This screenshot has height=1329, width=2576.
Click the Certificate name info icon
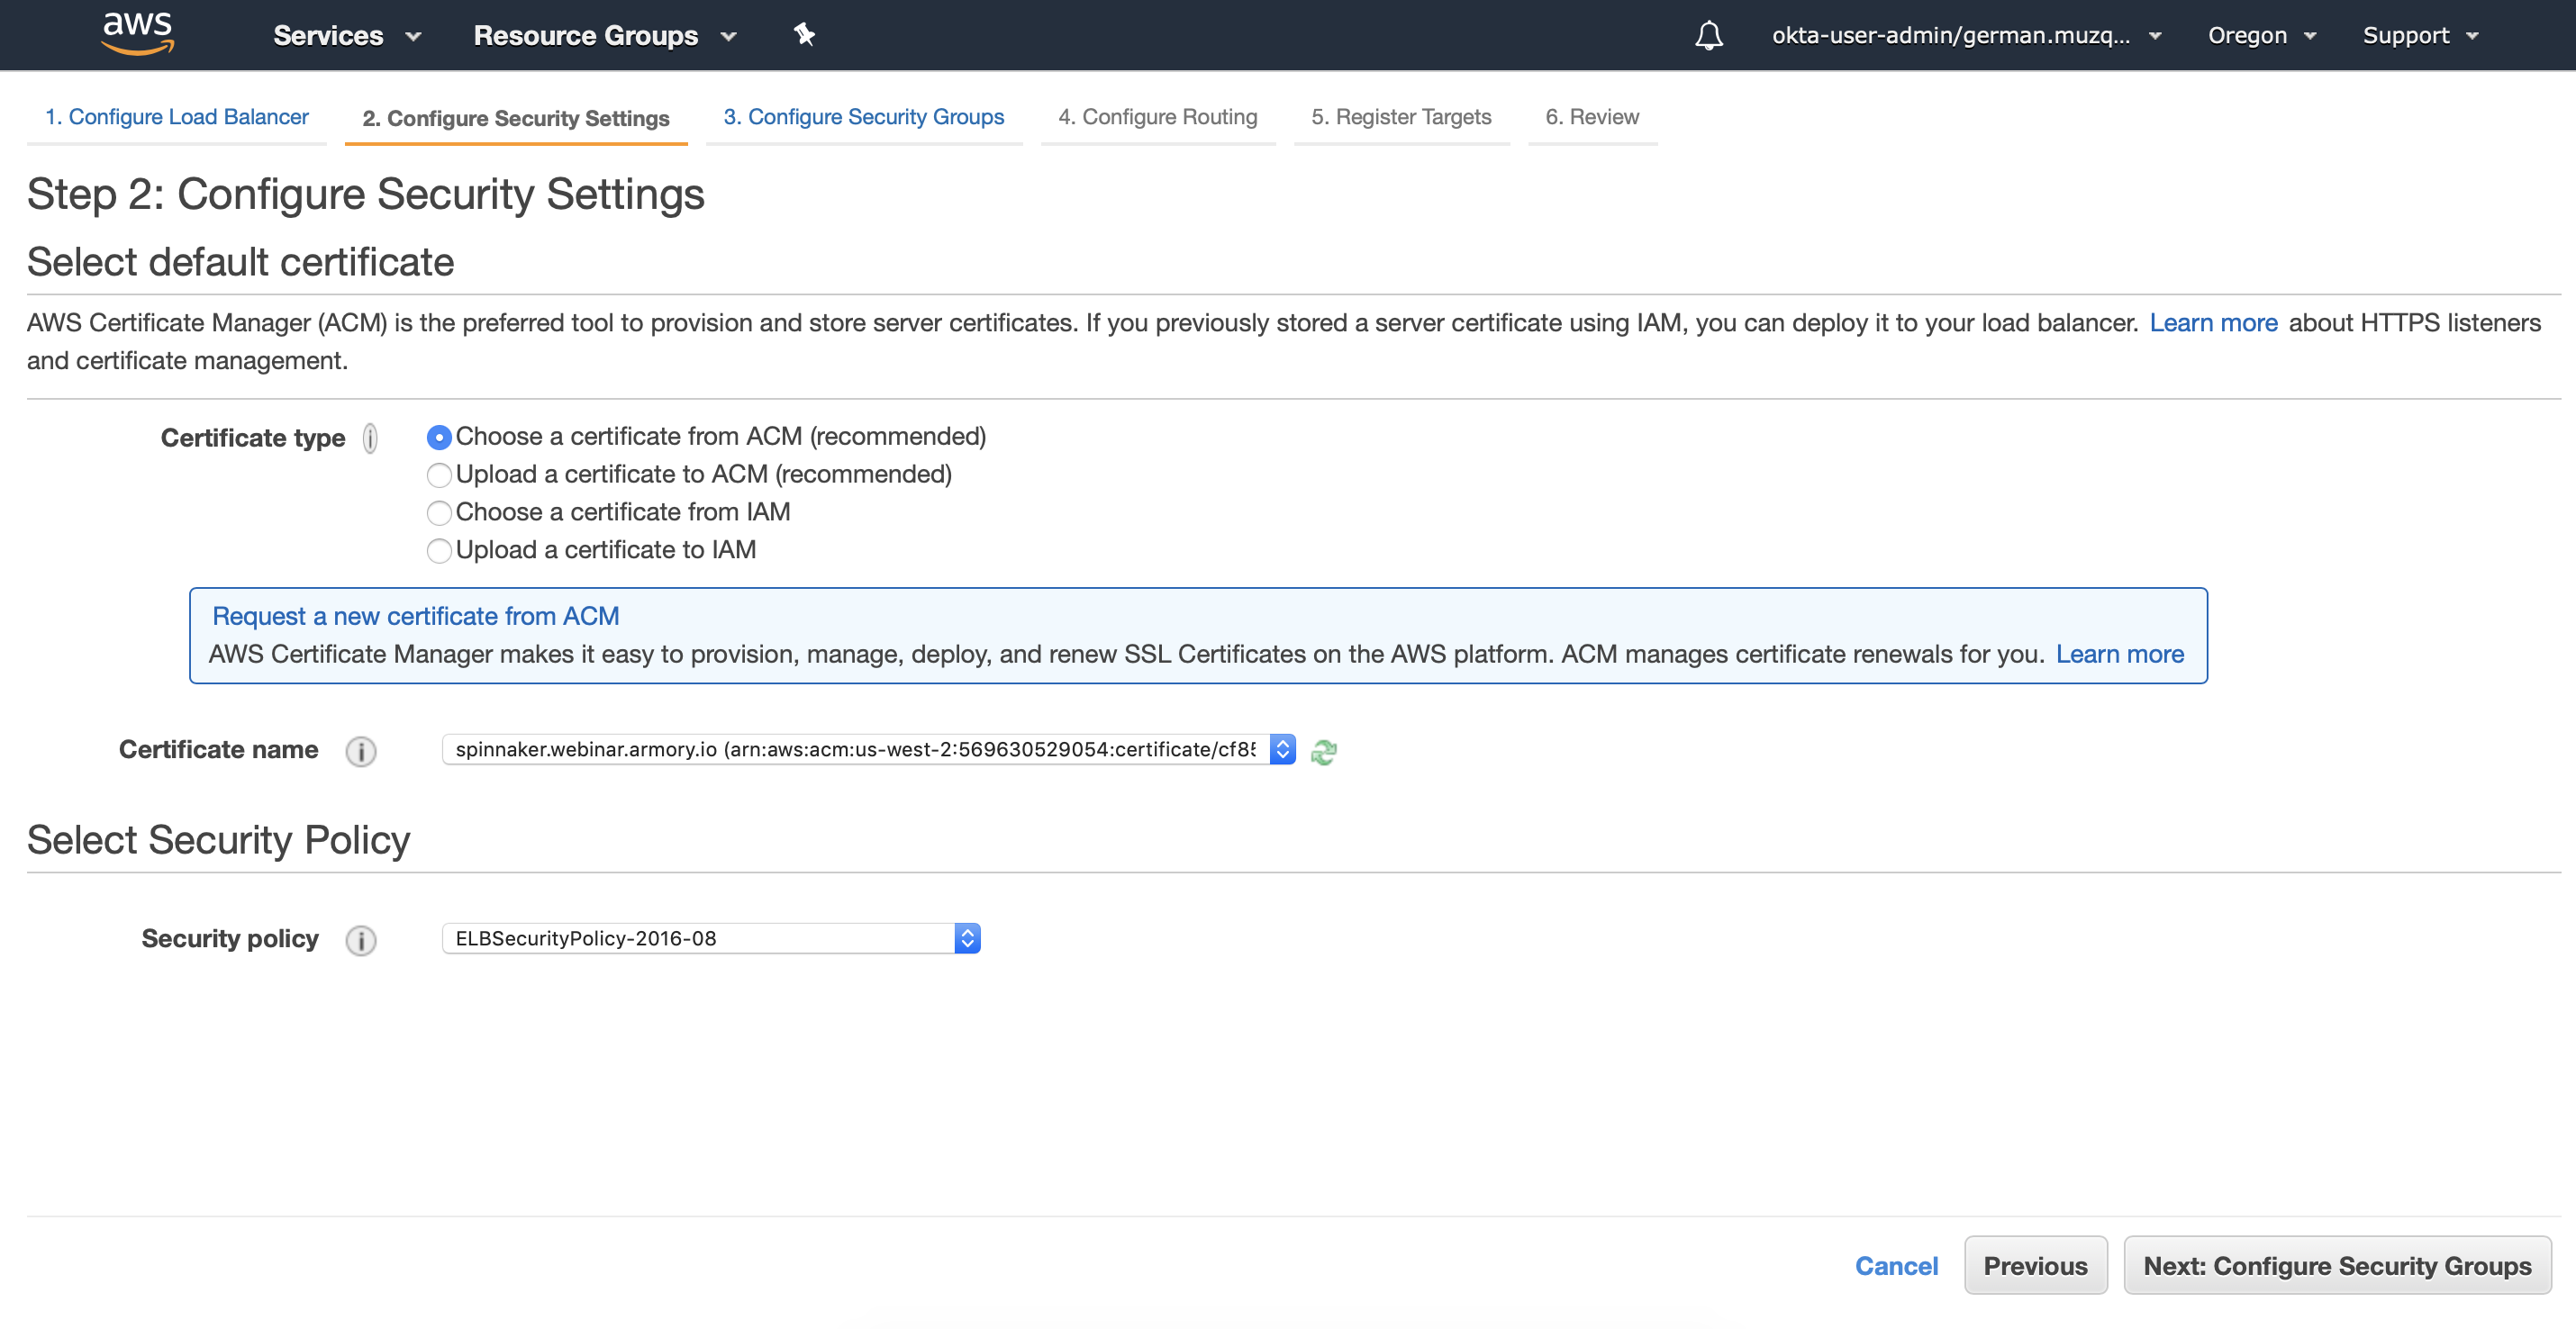click(360, 751)
